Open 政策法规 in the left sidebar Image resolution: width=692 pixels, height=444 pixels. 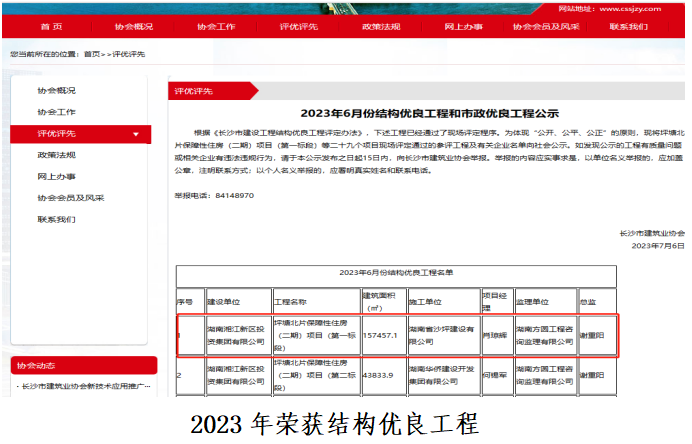[x=56, y=155]
